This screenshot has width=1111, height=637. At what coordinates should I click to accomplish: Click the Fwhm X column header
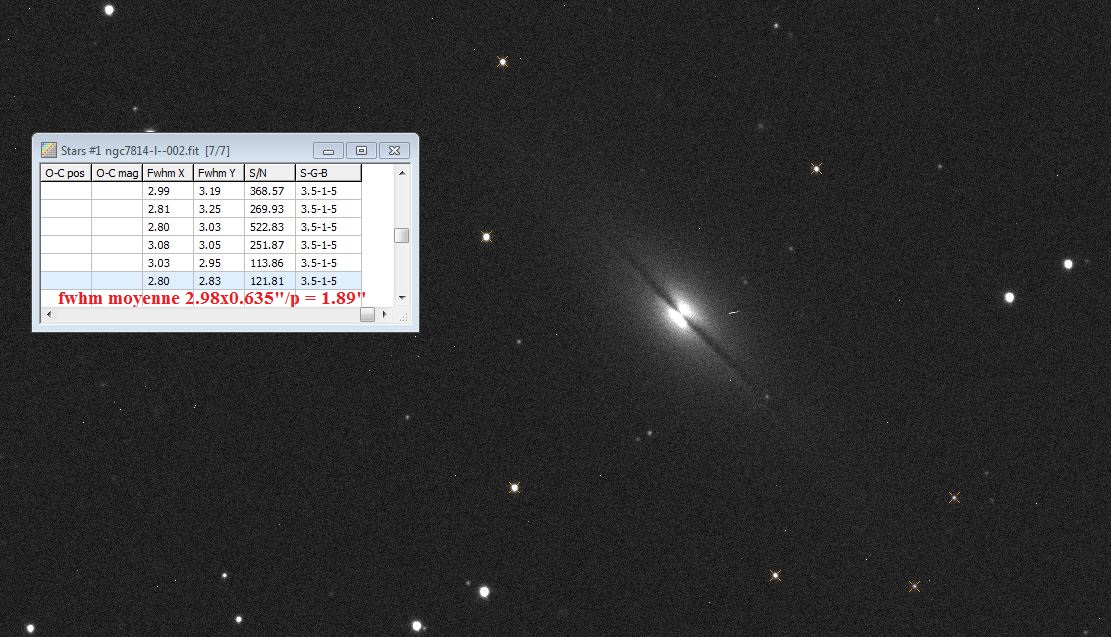tap(168, 173)
